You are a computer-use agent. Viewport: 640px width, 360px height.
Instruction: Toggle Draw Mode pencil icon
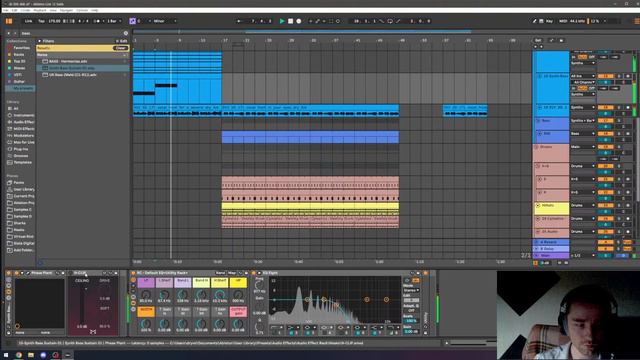click(x=534, y=21)
